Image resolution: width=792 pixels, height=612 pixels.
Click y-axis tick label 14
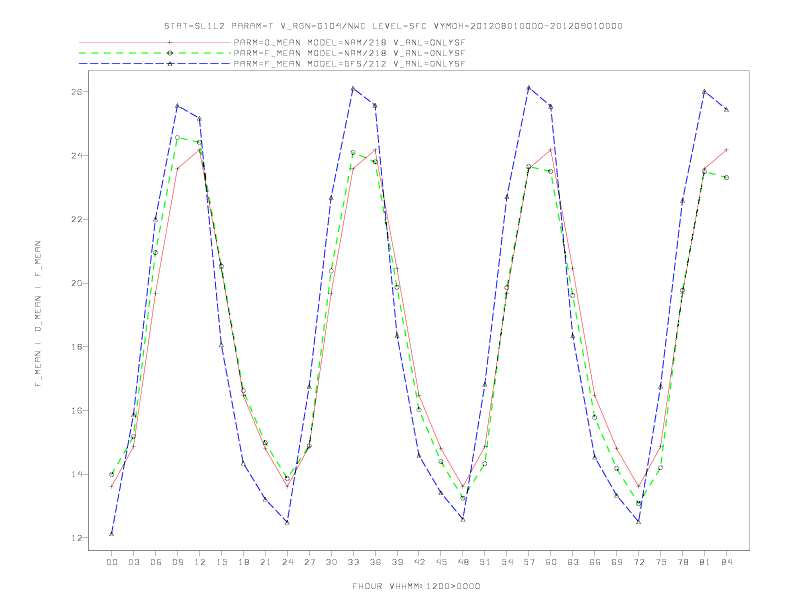click(x=77, y=474)
